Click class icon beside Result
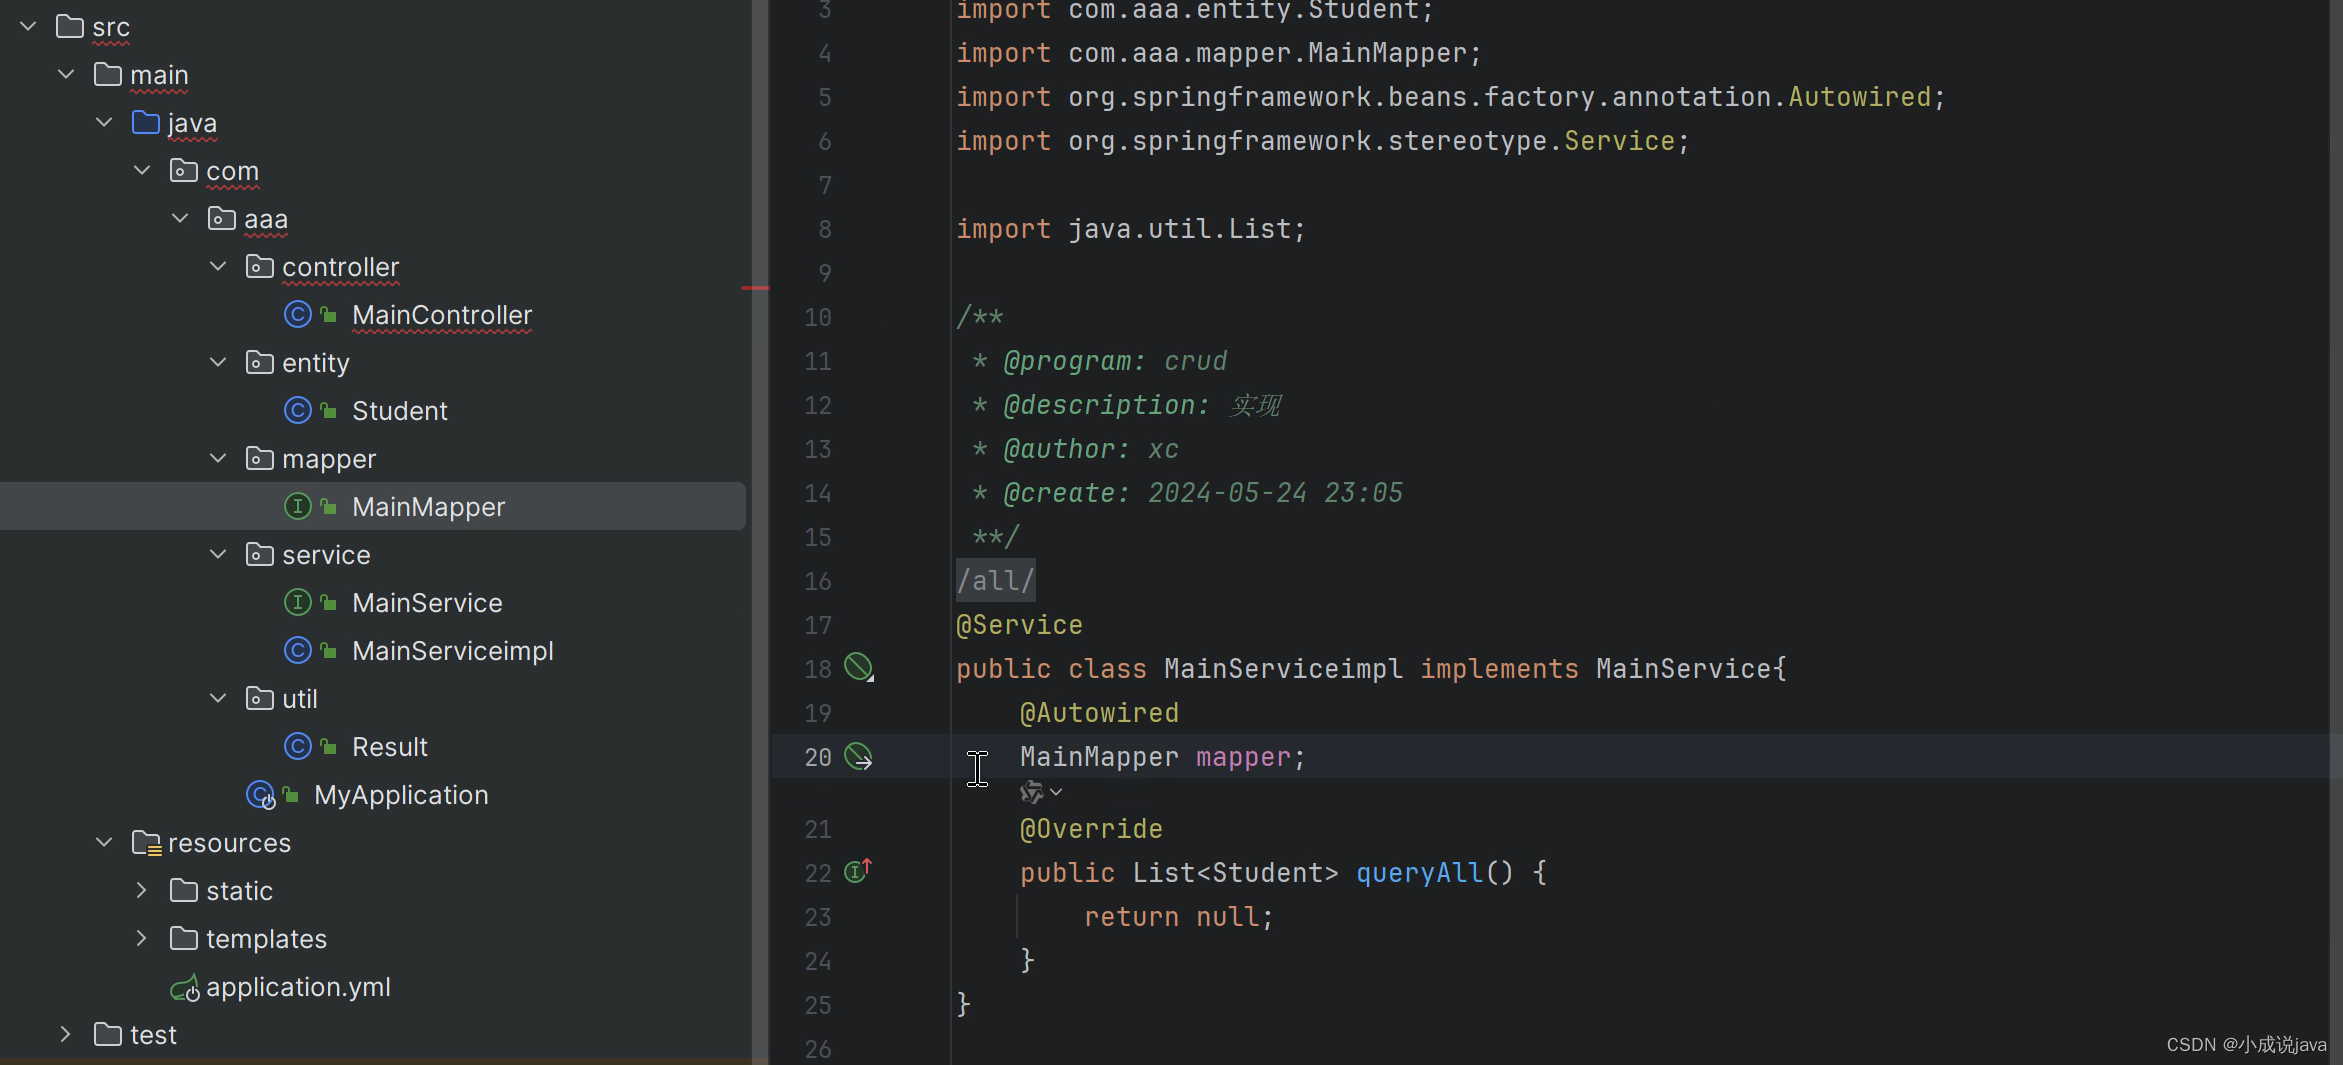This screenshot has height=1065, width=2343. [297, 746]
